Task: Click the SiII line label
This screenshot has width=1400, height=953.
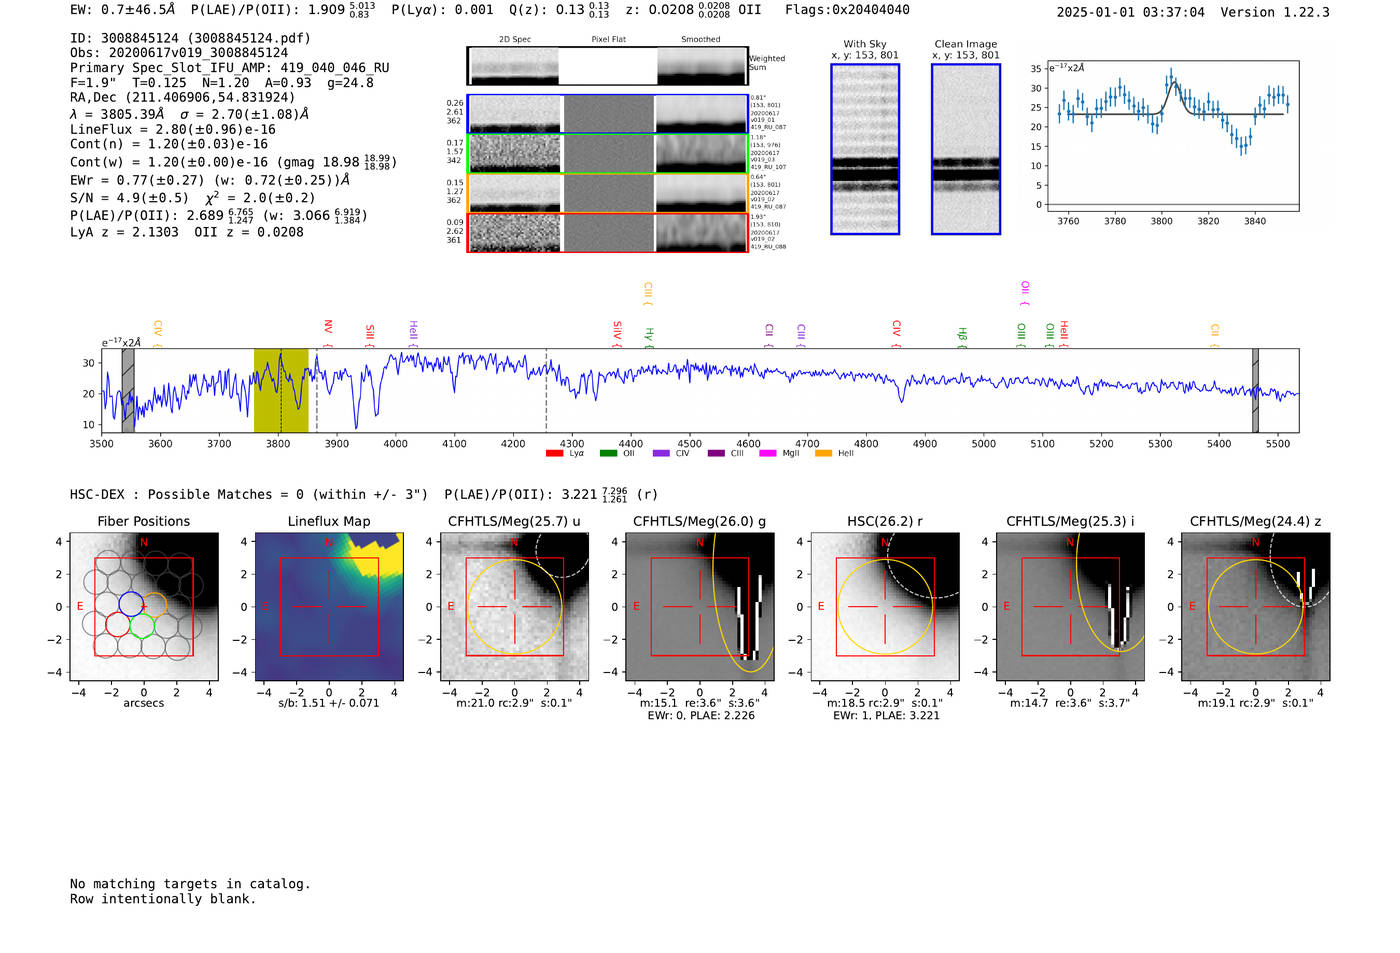Action: (370, 333)
